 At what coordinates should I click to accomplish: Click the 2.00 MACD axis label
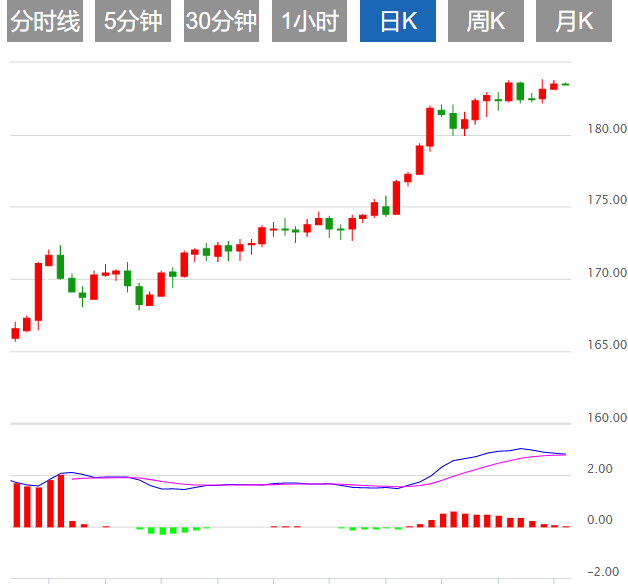pos(600,469)
